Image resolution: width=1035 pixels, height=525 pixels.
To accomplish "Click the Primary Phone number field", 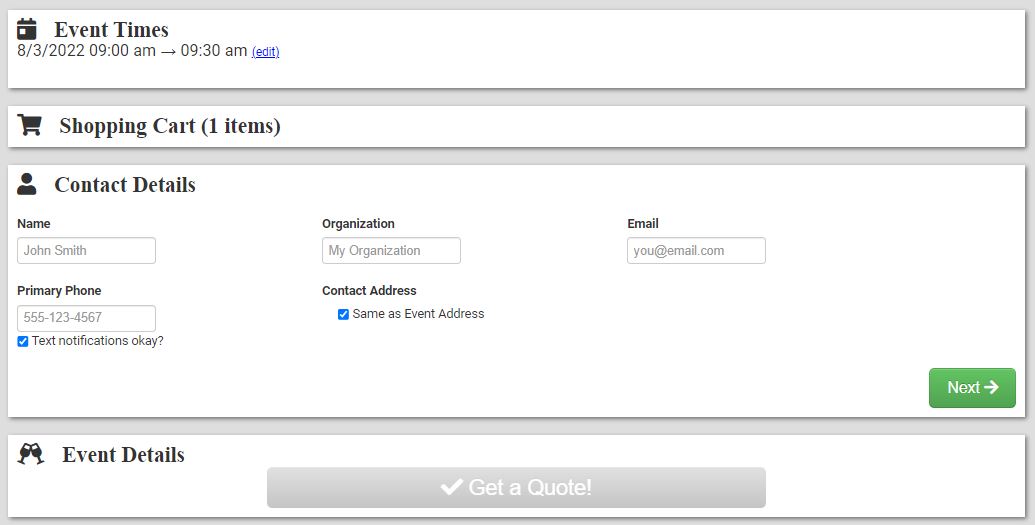I will (86, 318).
